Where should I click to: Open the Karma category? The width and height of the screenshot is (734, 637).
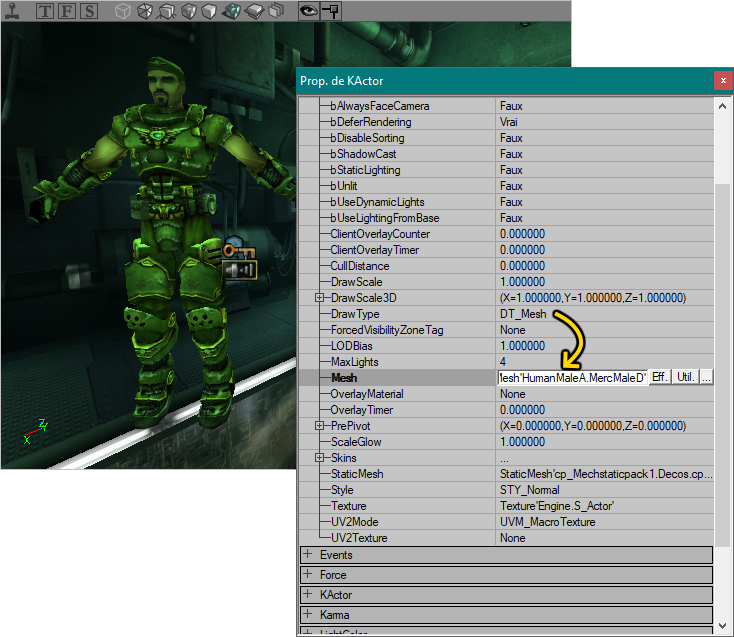pyautogui.click(x=506, y=615)
